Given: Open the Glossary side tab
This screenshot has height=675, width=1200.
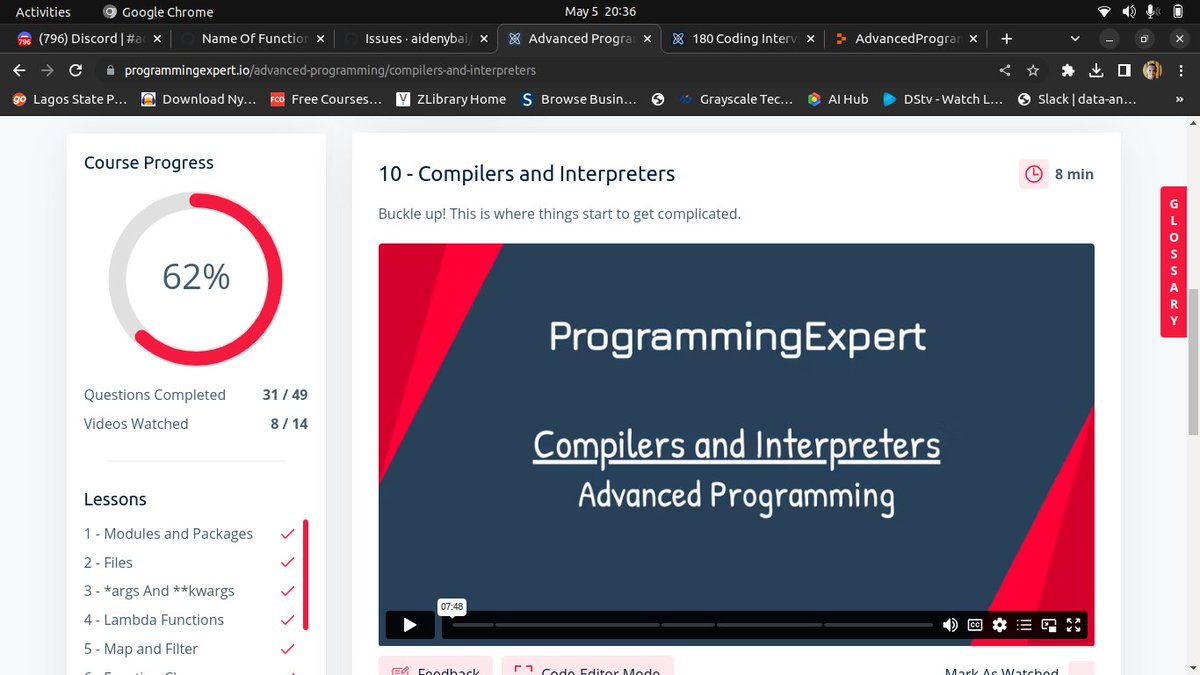Looking at the screenshot, I should click(1174, 262).
